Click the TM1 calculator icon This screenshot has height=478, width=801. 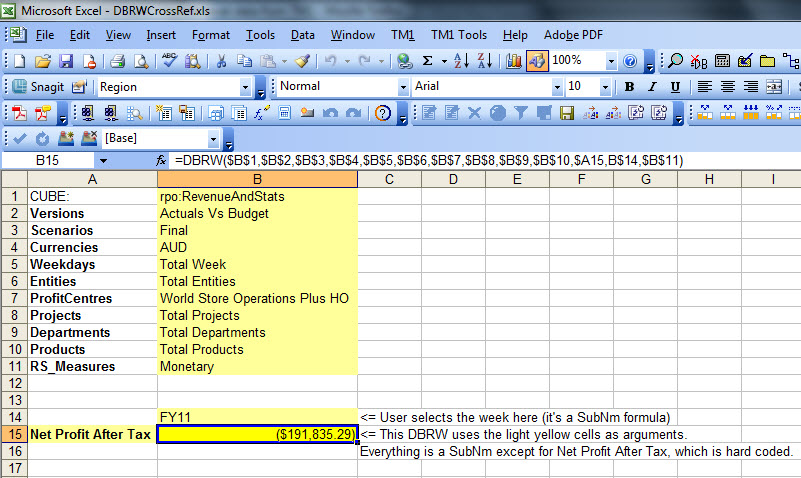click(285, 112)
